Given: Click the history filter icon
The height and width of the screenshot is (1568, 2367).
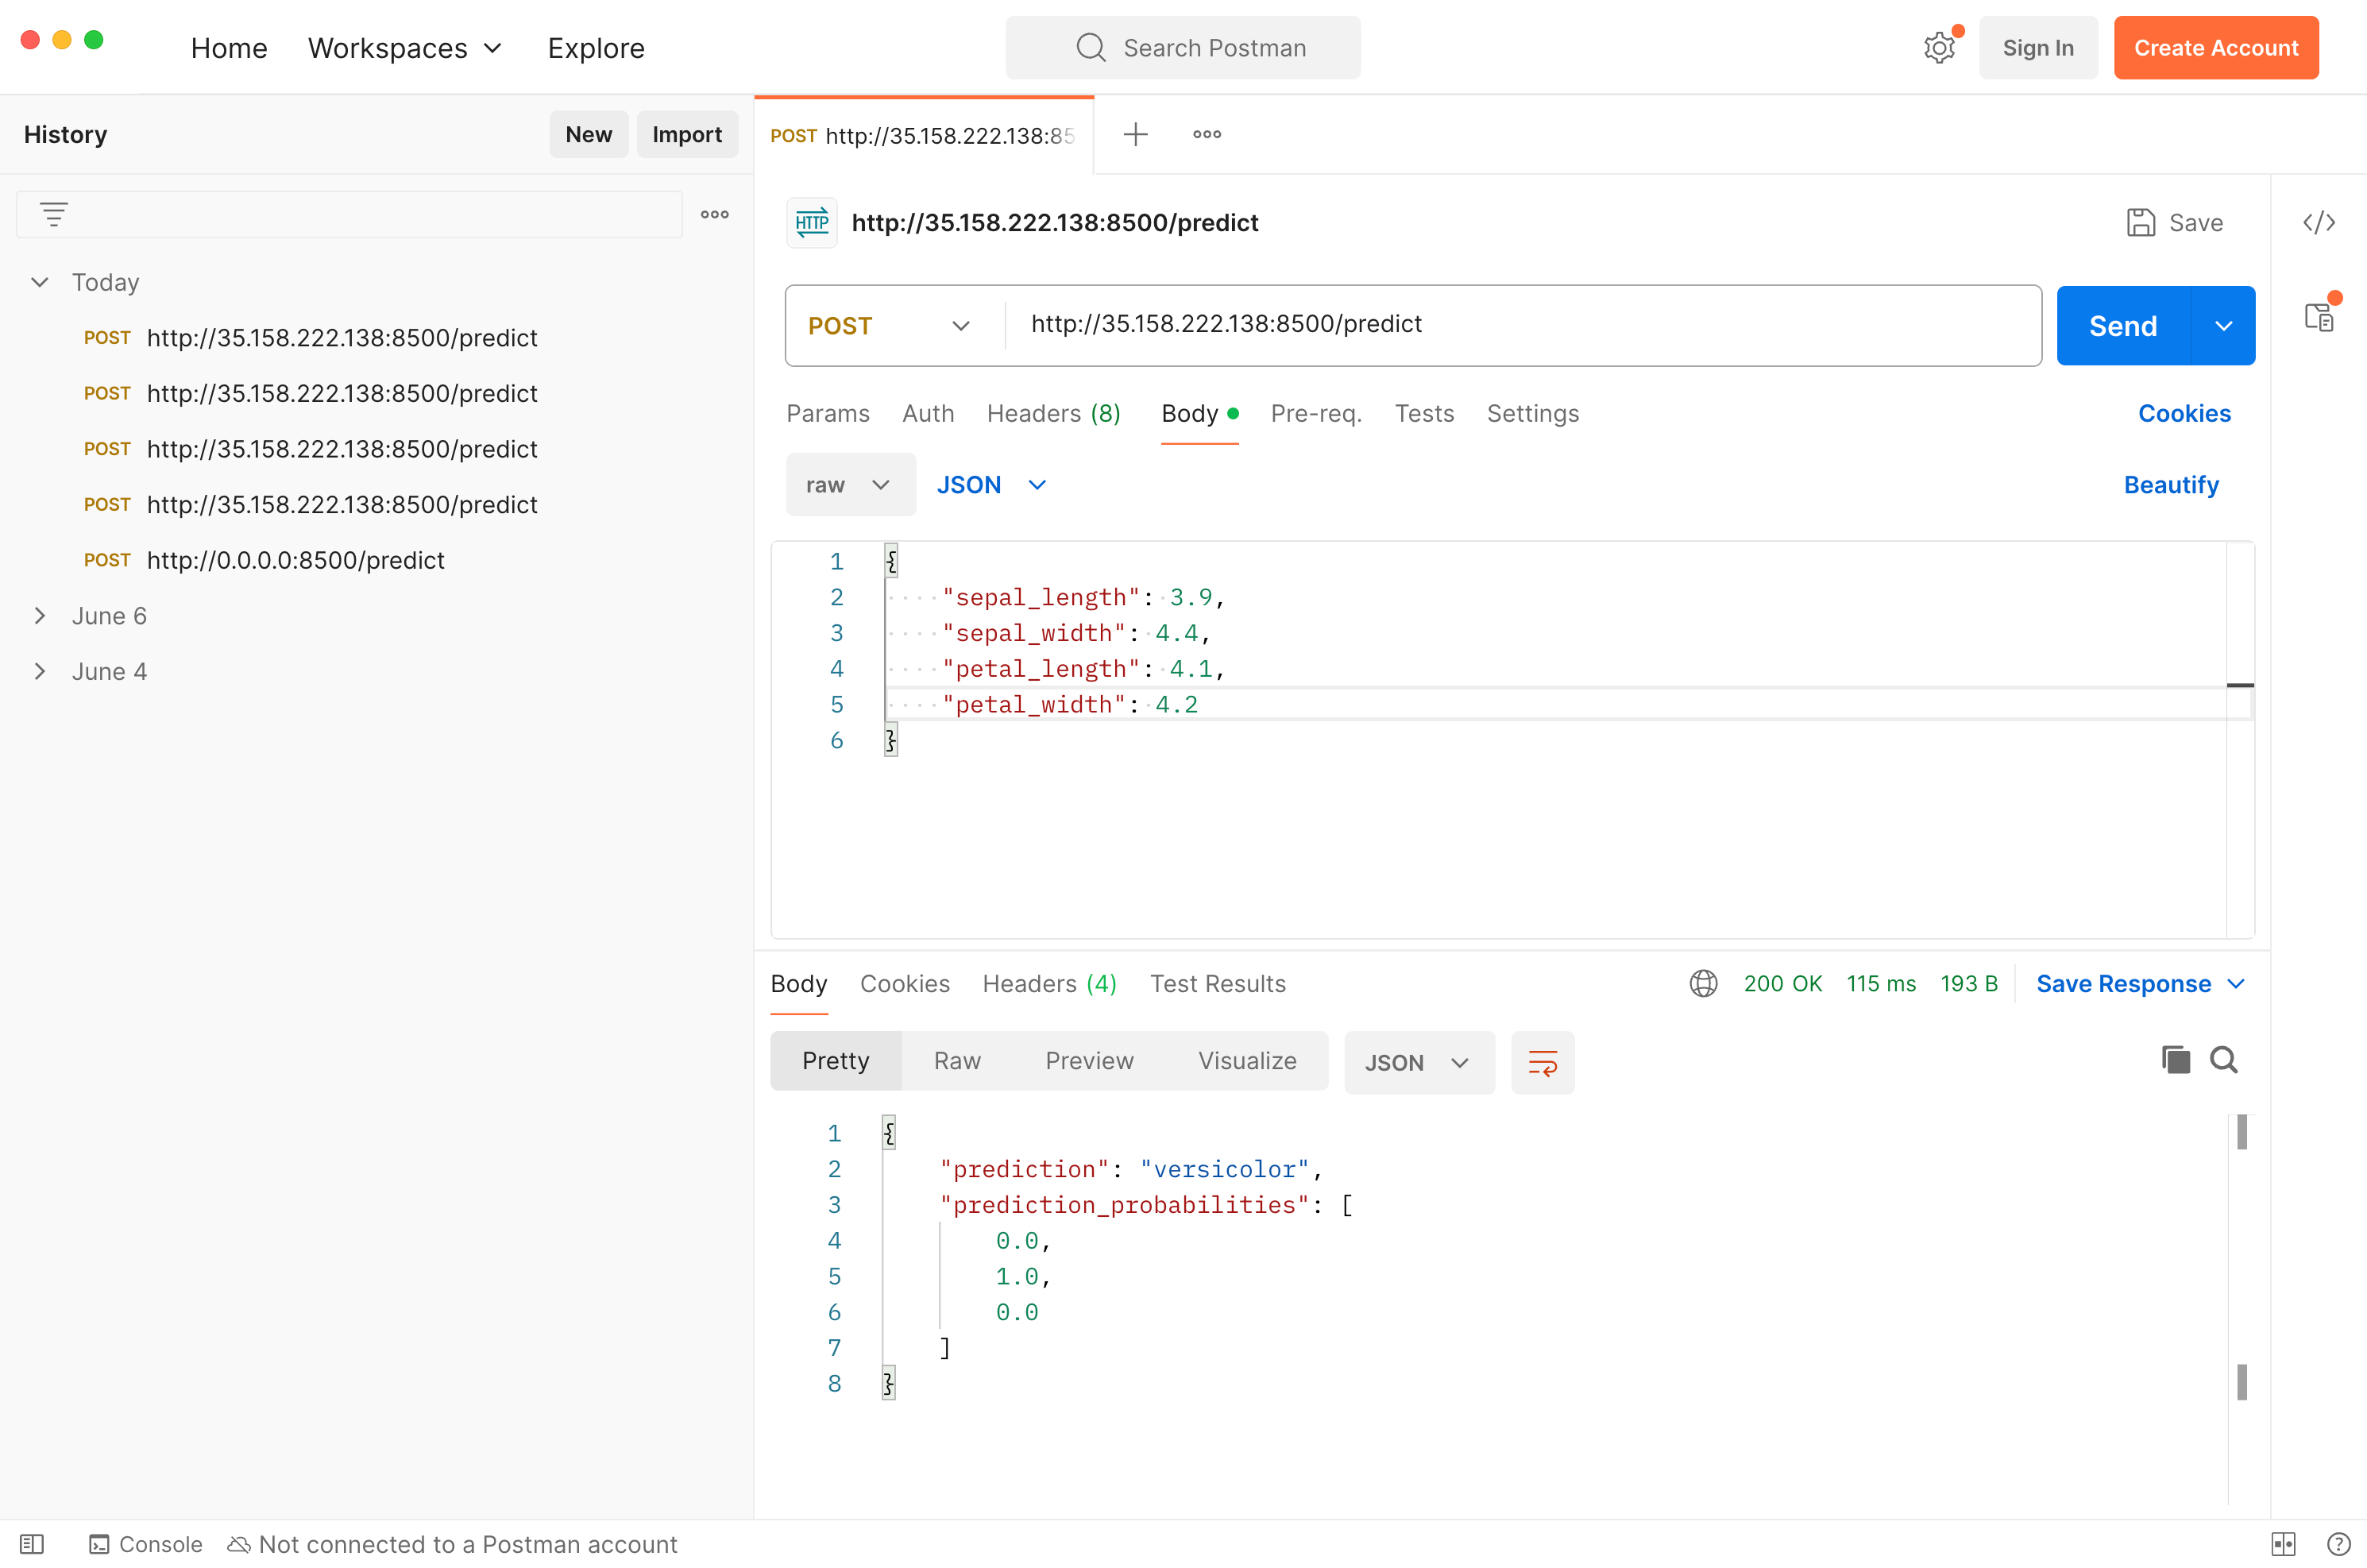Looking at the screenshot, I should 54,214.
